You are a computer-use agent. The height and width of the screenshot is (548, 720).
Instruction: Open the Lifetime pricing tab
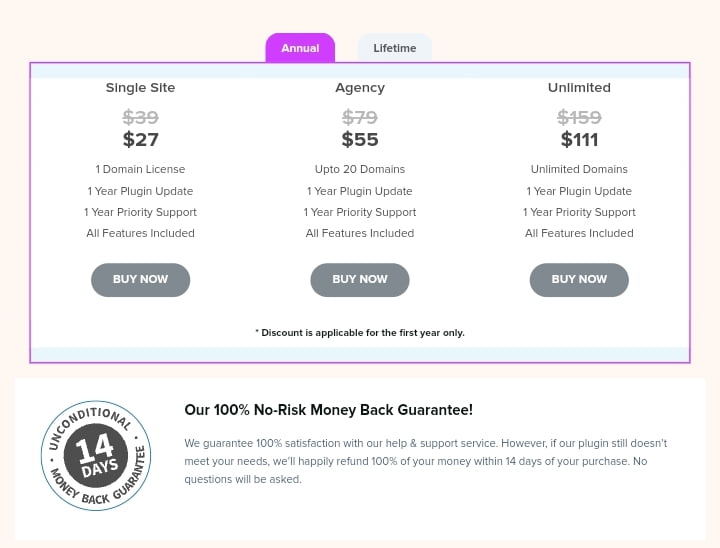[394, 48]
